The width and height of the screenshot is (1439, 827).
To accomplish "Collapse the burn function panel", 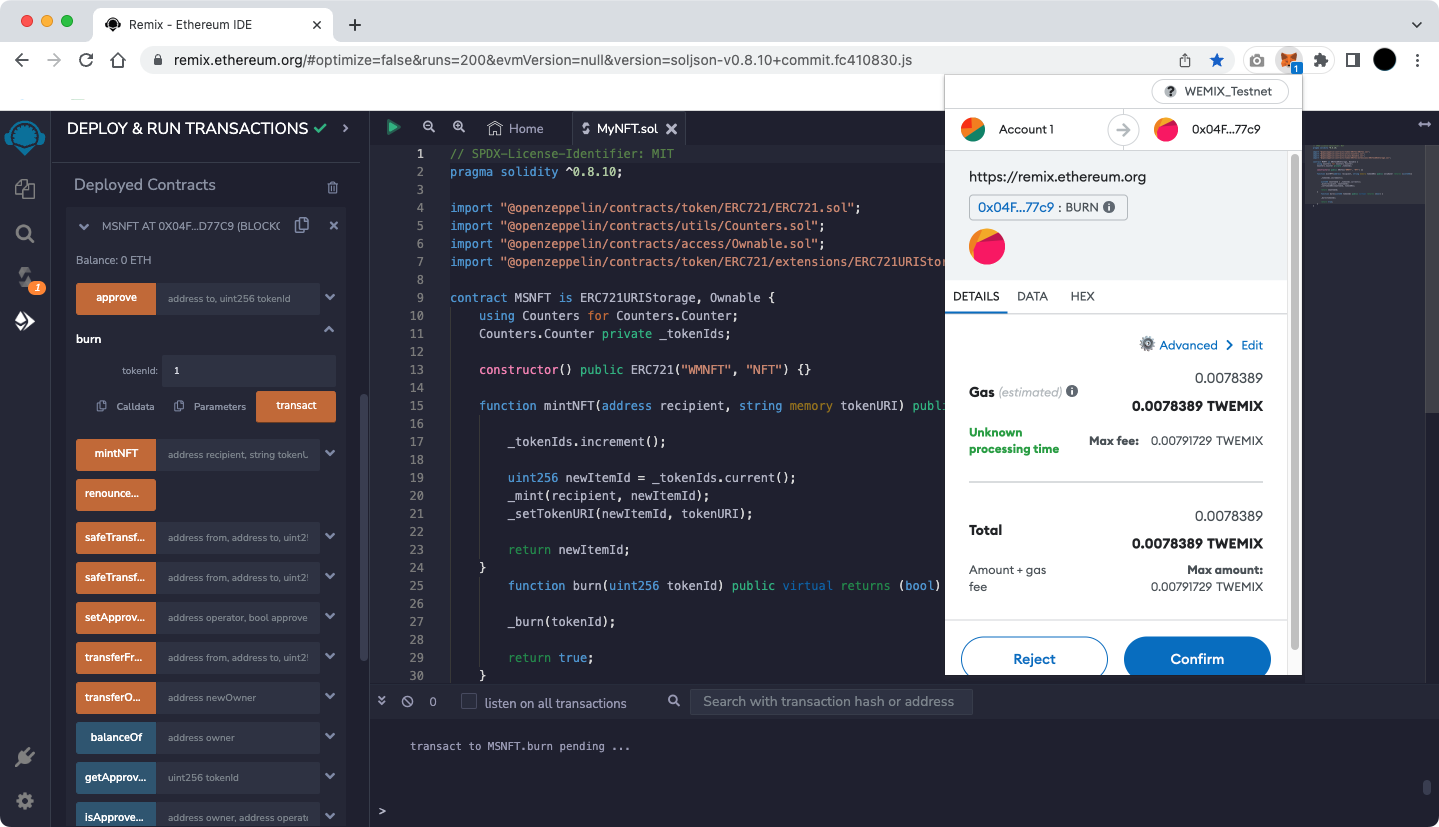I will tap(329, 329).
